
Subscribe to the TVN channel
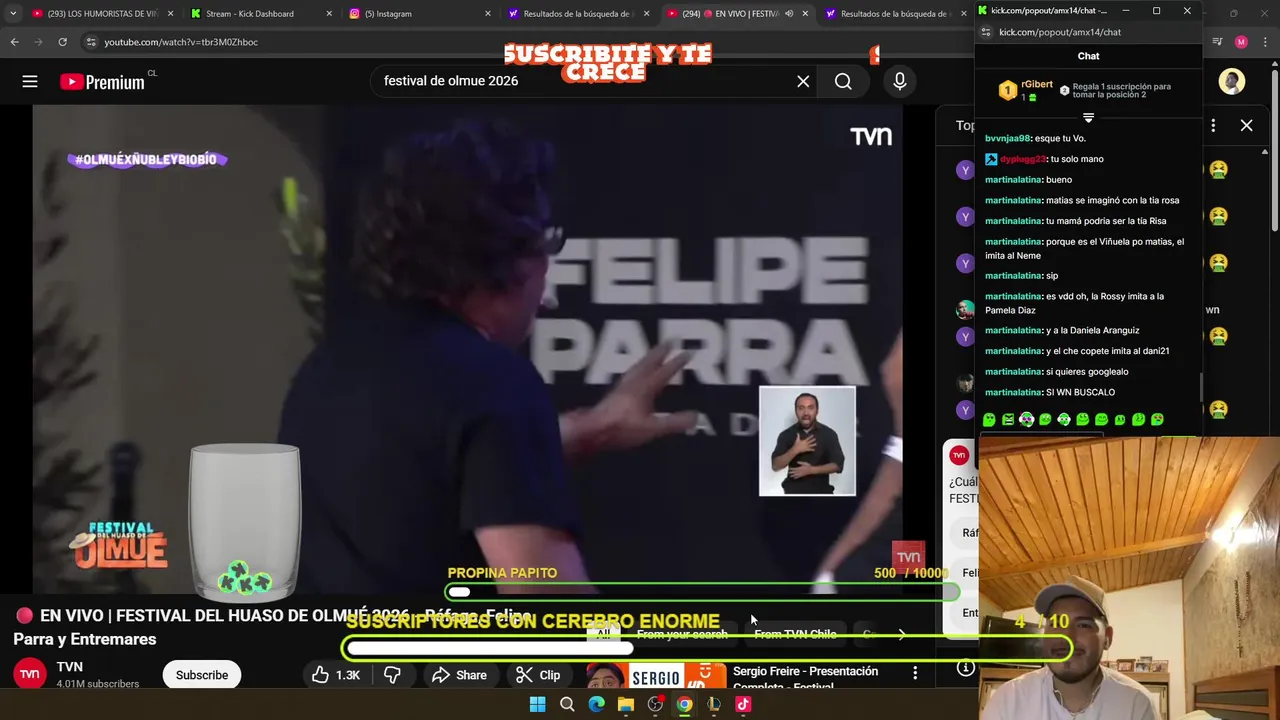click(x=202, y=675)
